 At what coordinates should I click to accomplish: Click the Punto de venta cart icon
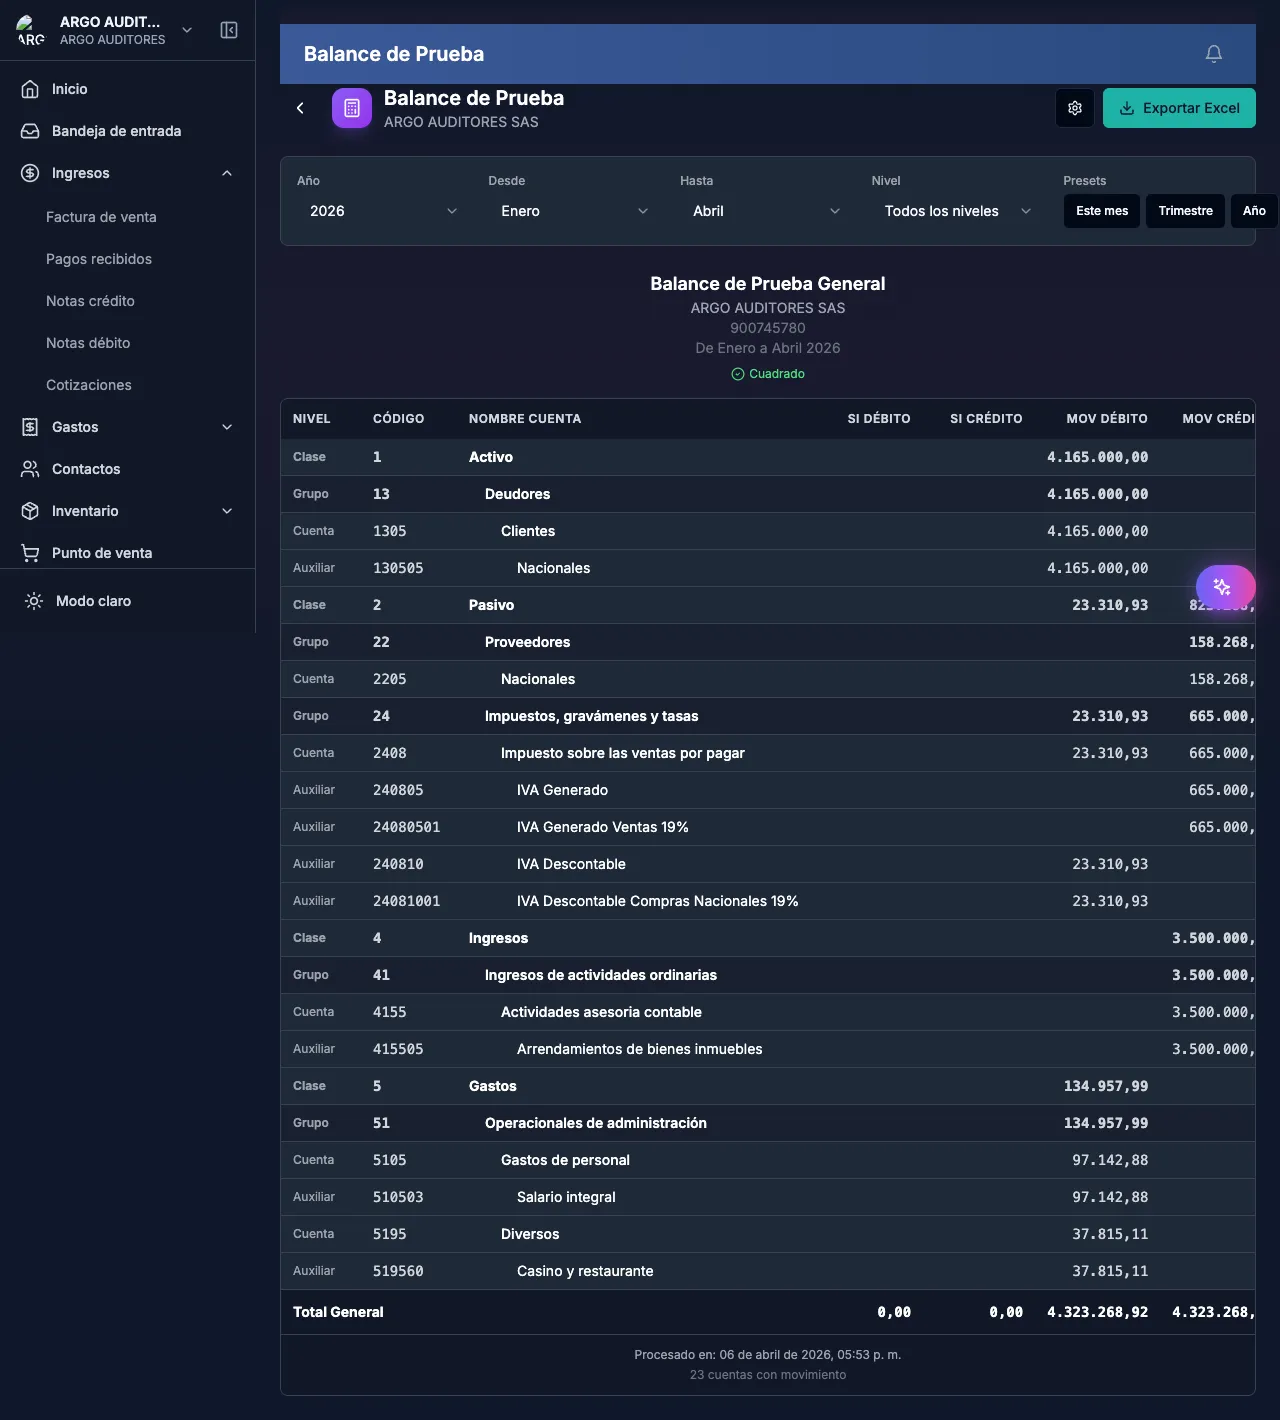[x=31, y=553]
